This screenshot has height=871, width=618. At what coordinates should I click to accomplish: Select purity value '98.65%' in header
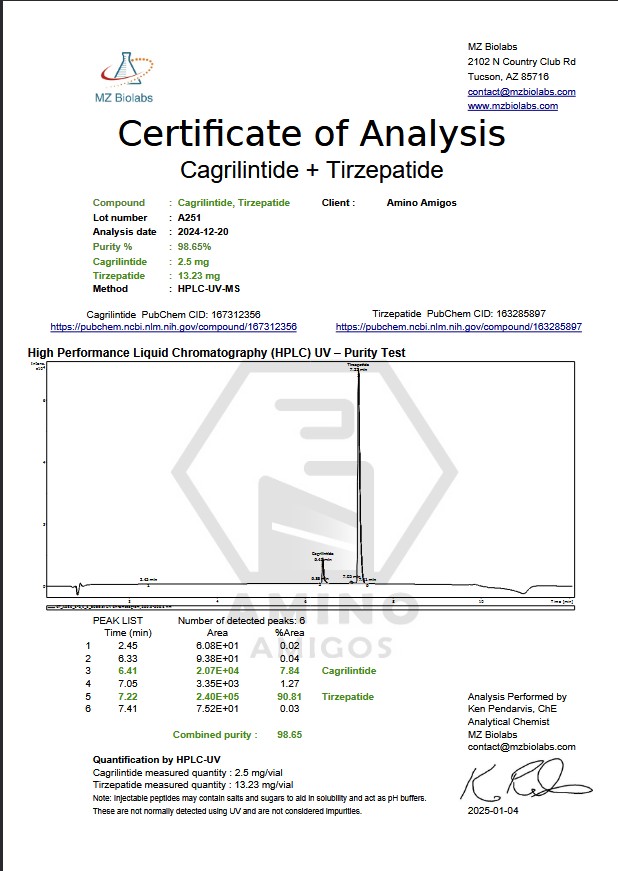[x=194, y=247]
